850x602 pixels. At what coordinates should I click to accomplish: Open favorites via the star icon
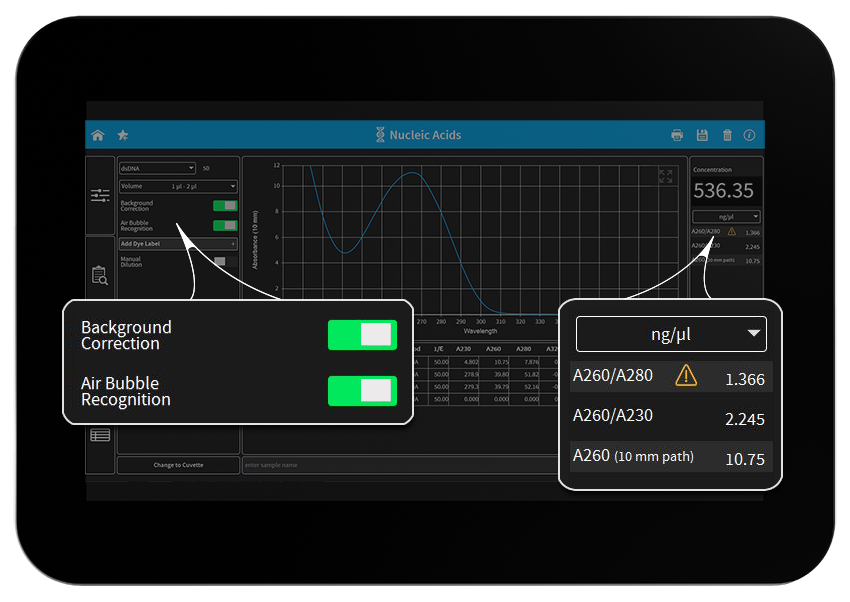(123, 135)
